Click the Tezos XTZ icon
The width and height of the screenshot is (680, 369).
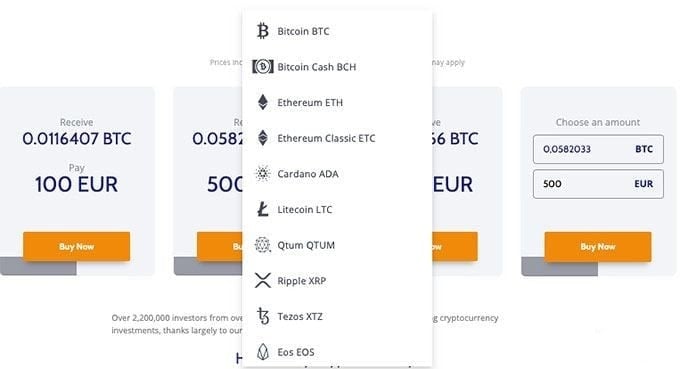[263, 316]
